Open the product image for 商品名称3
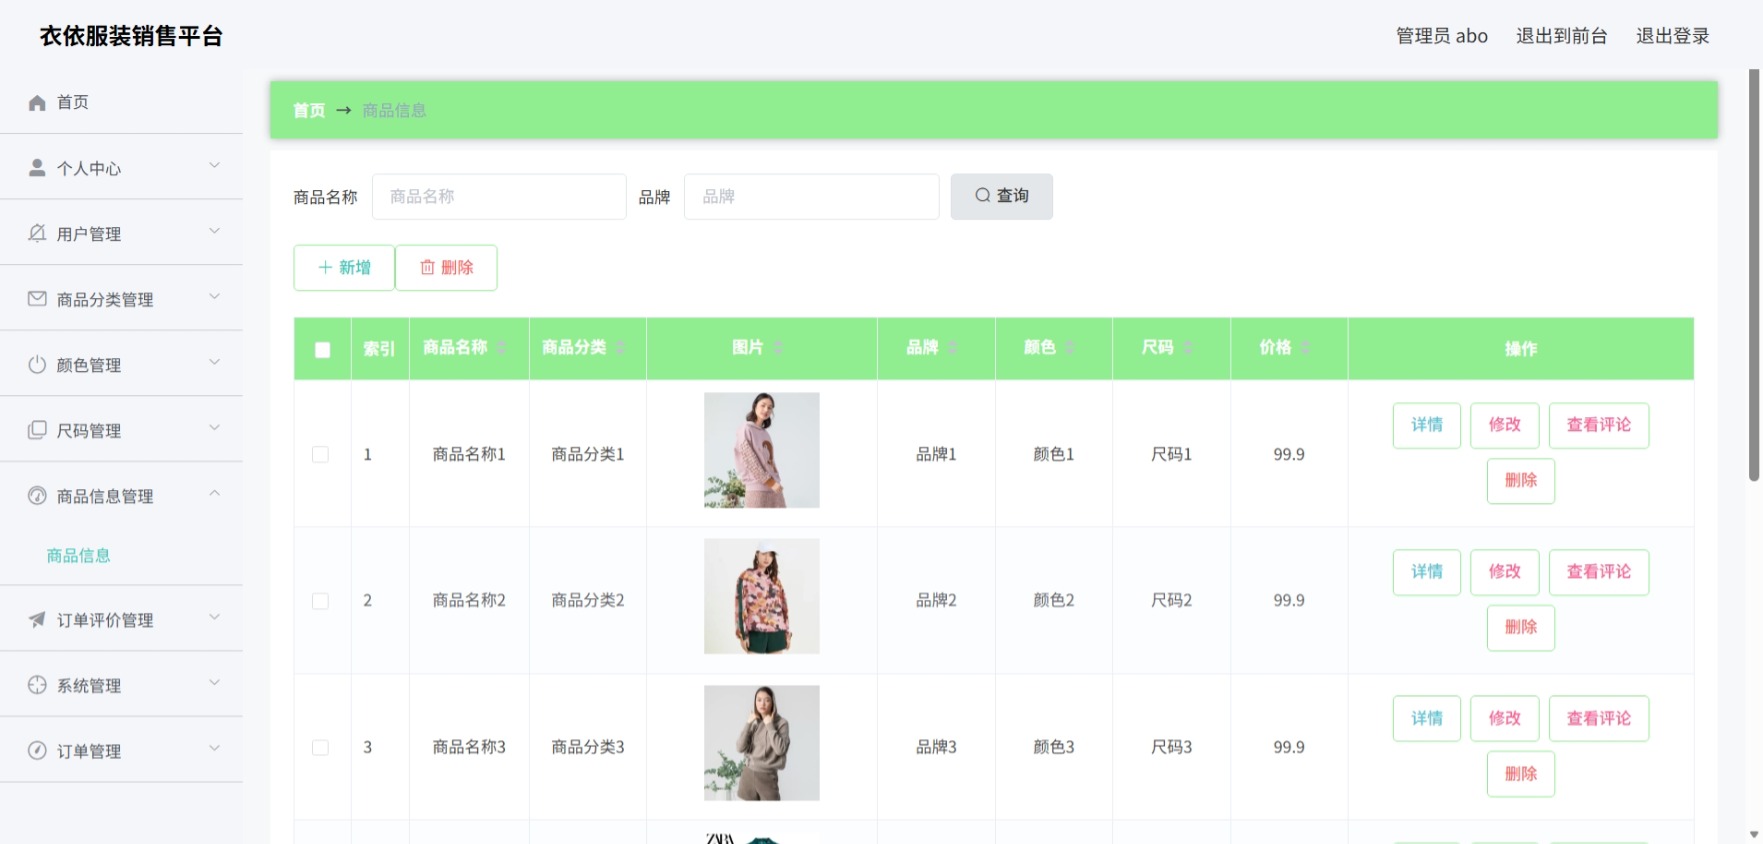 (762, 743)
